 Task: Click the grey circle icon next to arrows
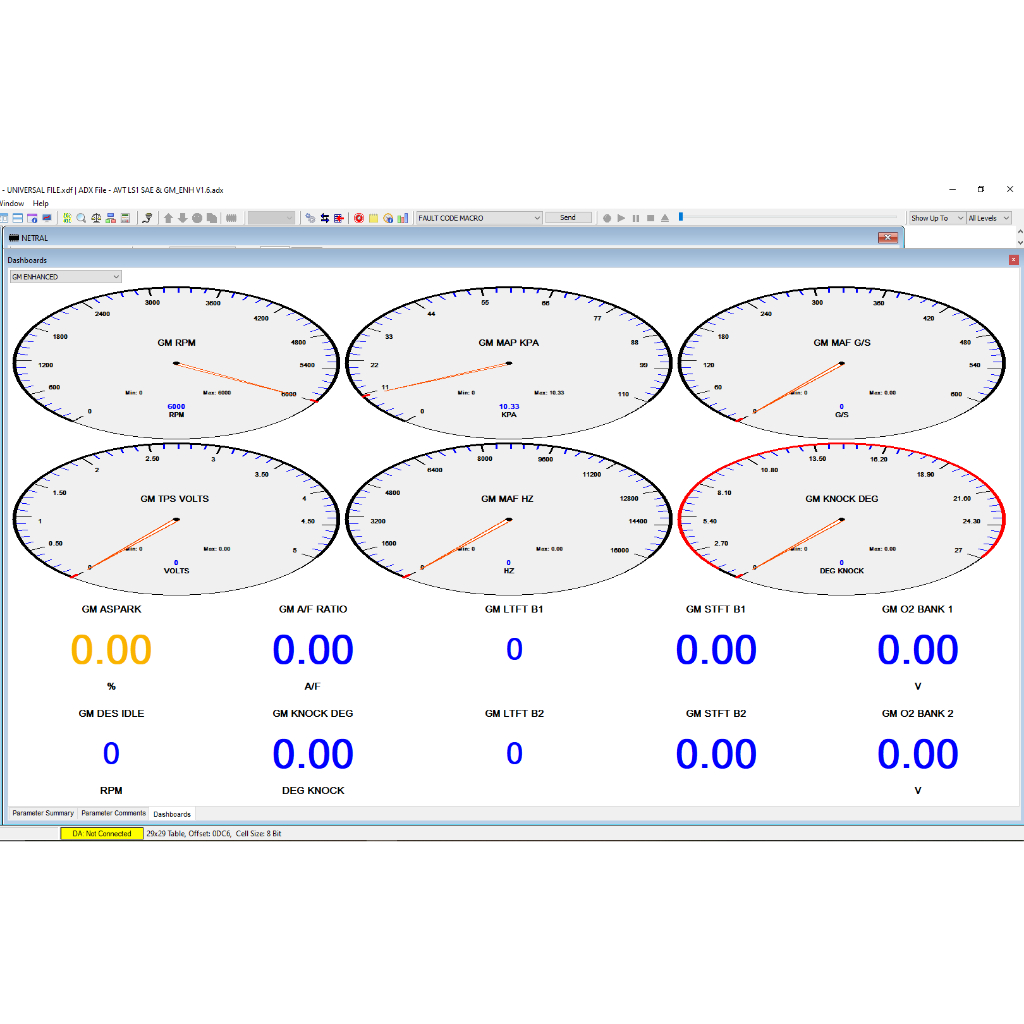tap(197, 218)
